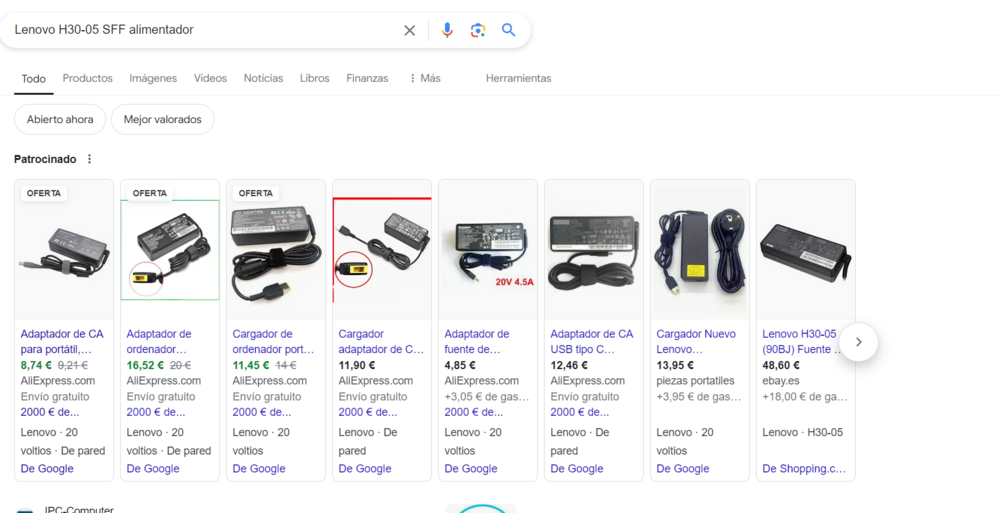Click '2000 € de...' under the 11,90 € item
The image size is (1000, 513).
[367, 412]
